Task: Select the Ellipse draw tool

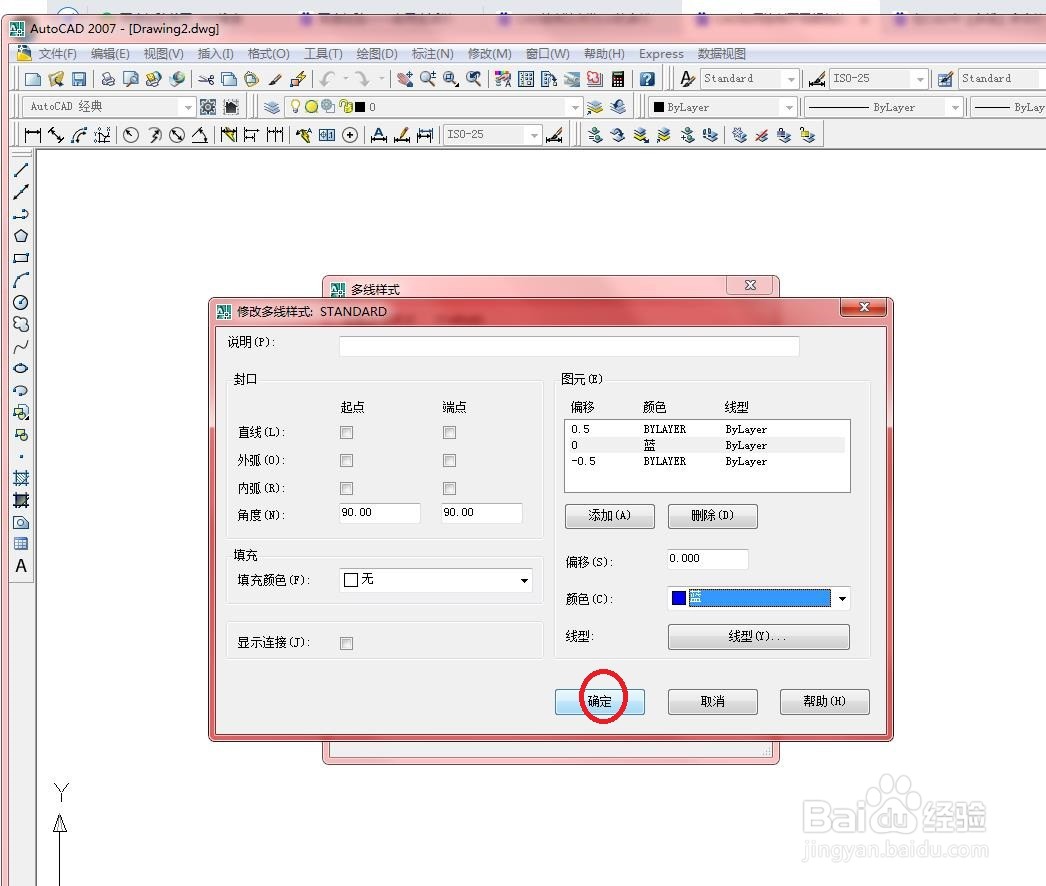Action: [x=21, y=368]
